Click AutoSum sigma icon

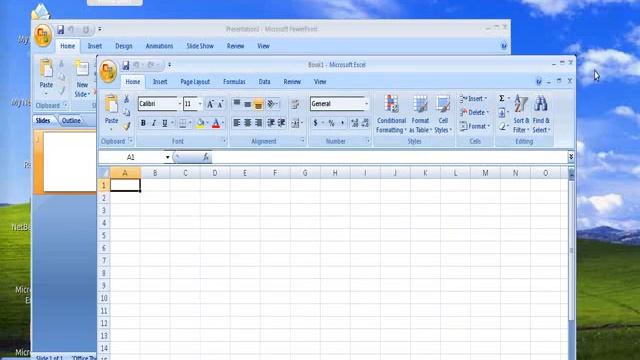pos(502,98)
